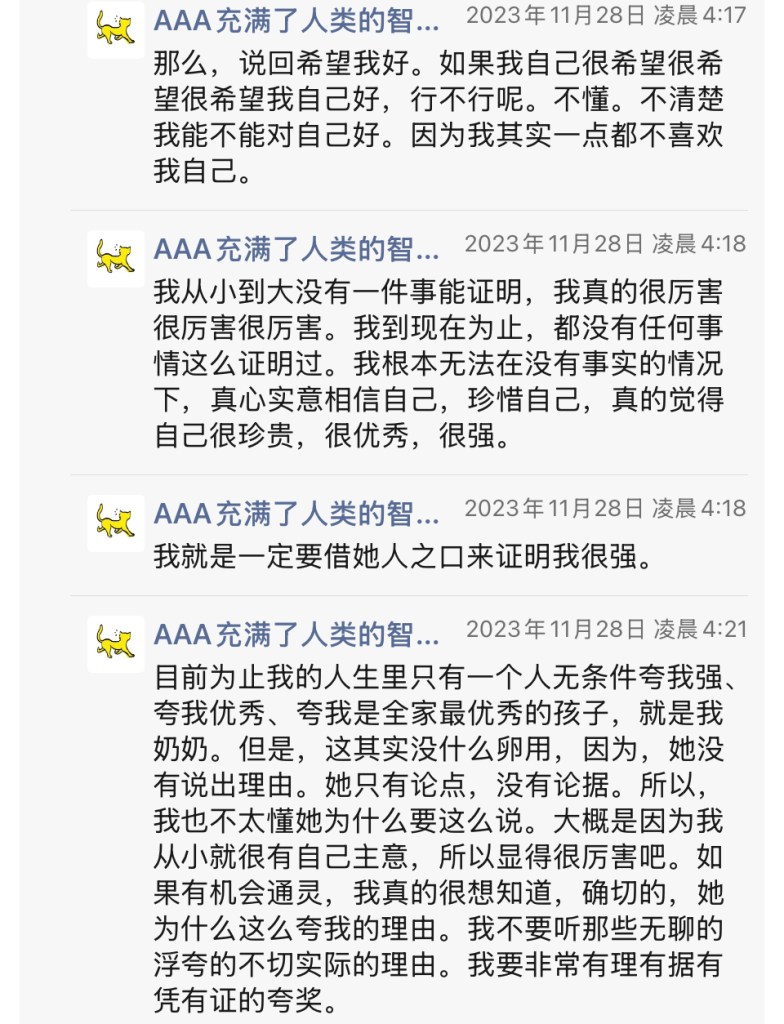784x1024 pixels.
Task: Open the sender name on the 4:17 message
Action: [x=297, y=18]
